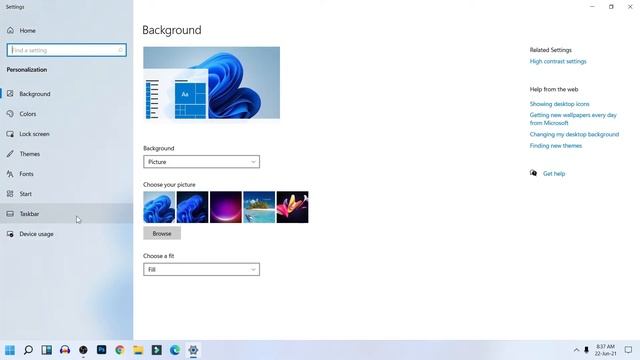Viewport: 640px width, 360px height.
Task: Open the Finding new themes link
Action: [x=556, y=146]
